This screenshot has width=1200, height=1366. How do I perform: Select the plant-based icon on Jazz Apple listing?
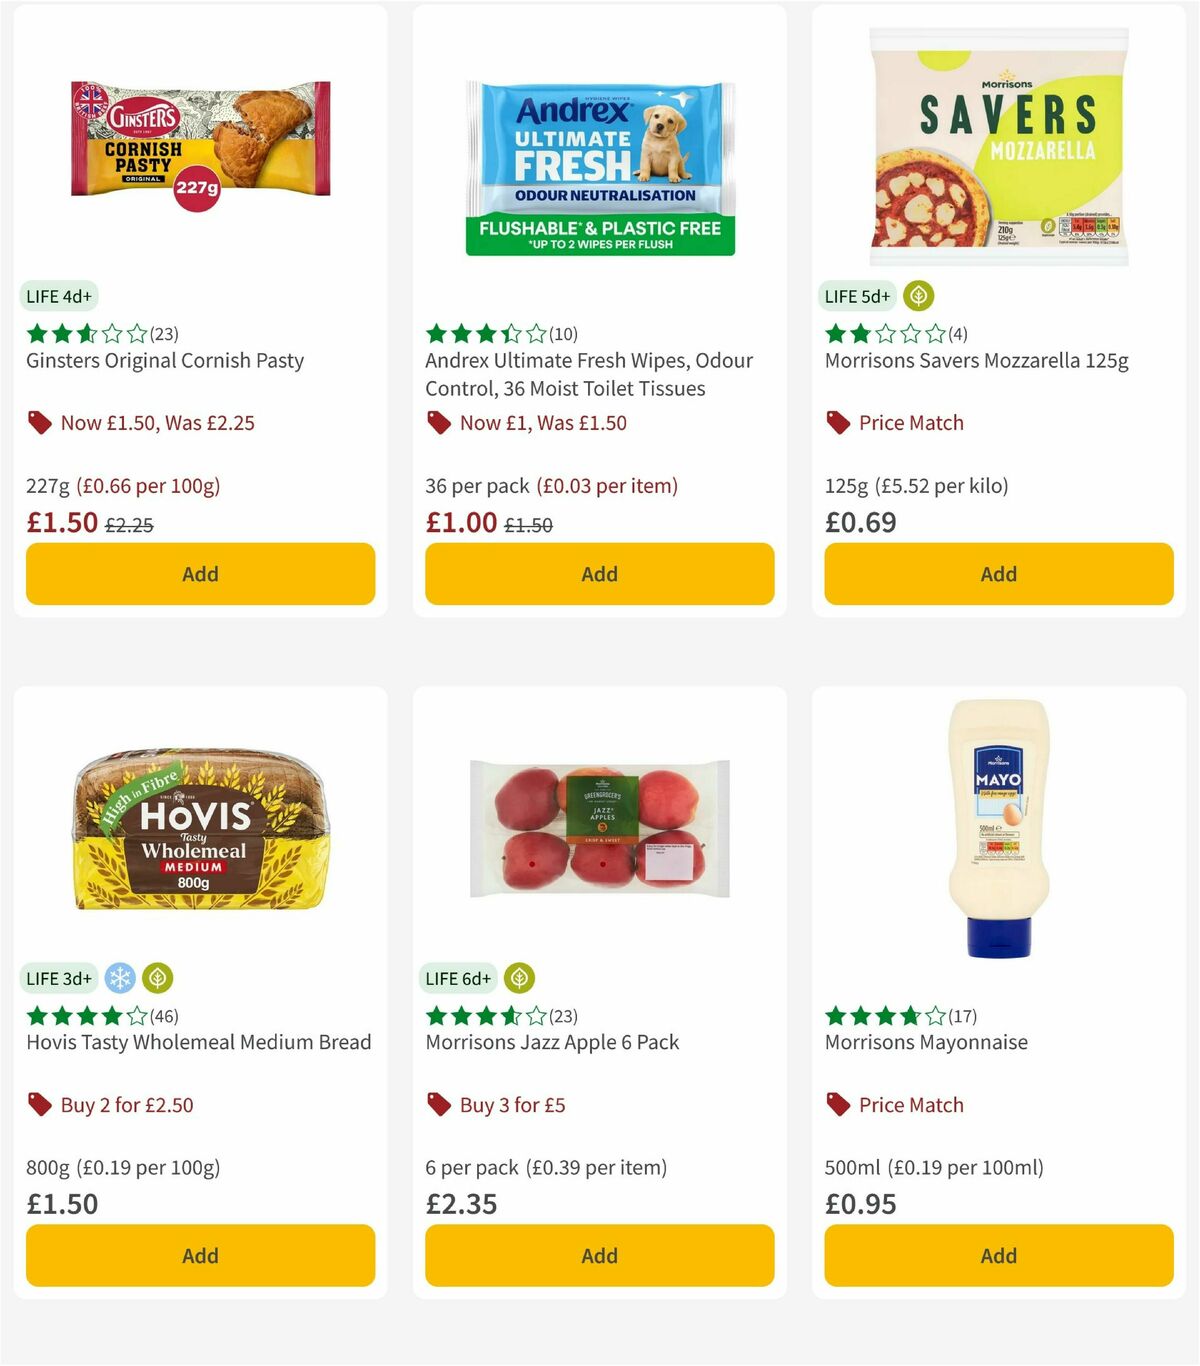coord(519,977)
